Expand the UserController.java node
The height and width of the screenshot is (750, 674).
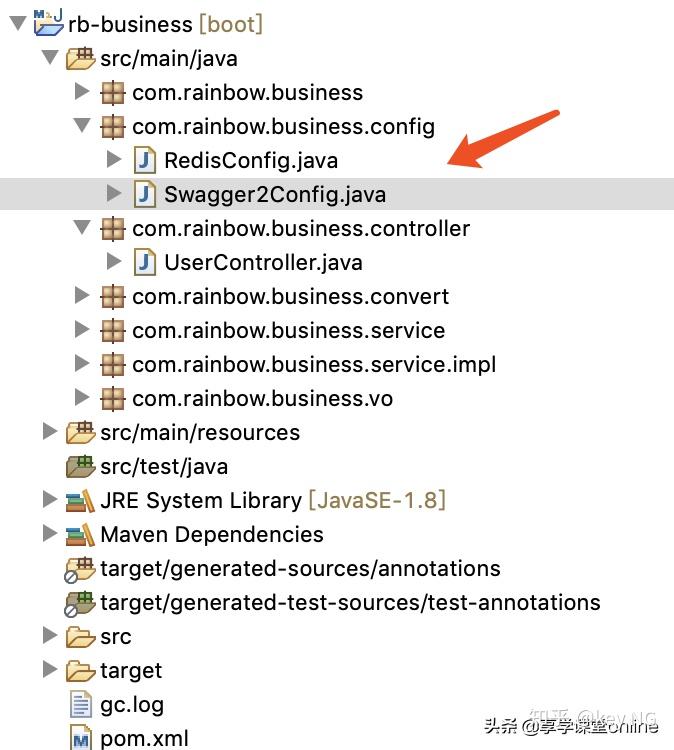point(114,261)
